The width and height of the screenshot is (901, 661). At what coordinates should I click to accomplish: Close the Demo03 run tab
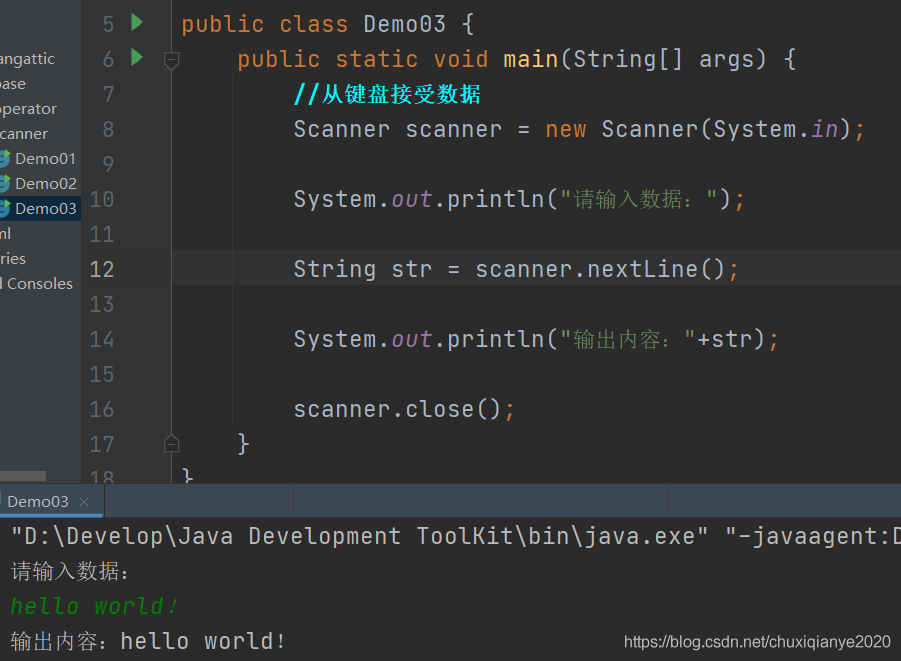coord(84,502)
